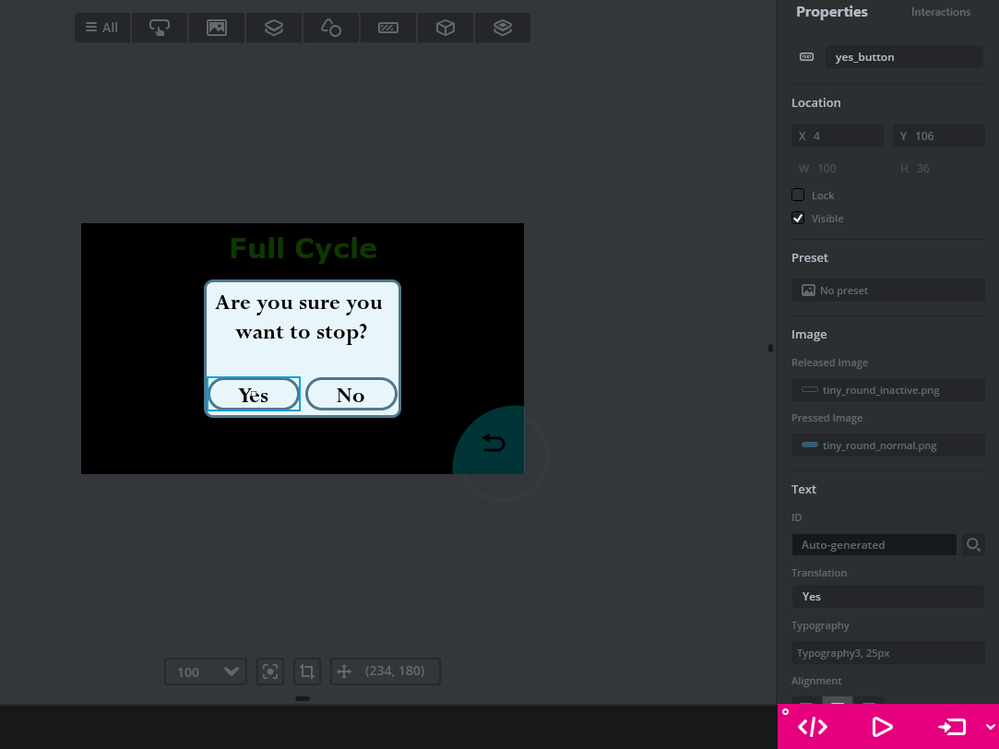Select the Yes button on the canvas
The height and width of the screenshot is (749, 999).
tap(254, 394)
